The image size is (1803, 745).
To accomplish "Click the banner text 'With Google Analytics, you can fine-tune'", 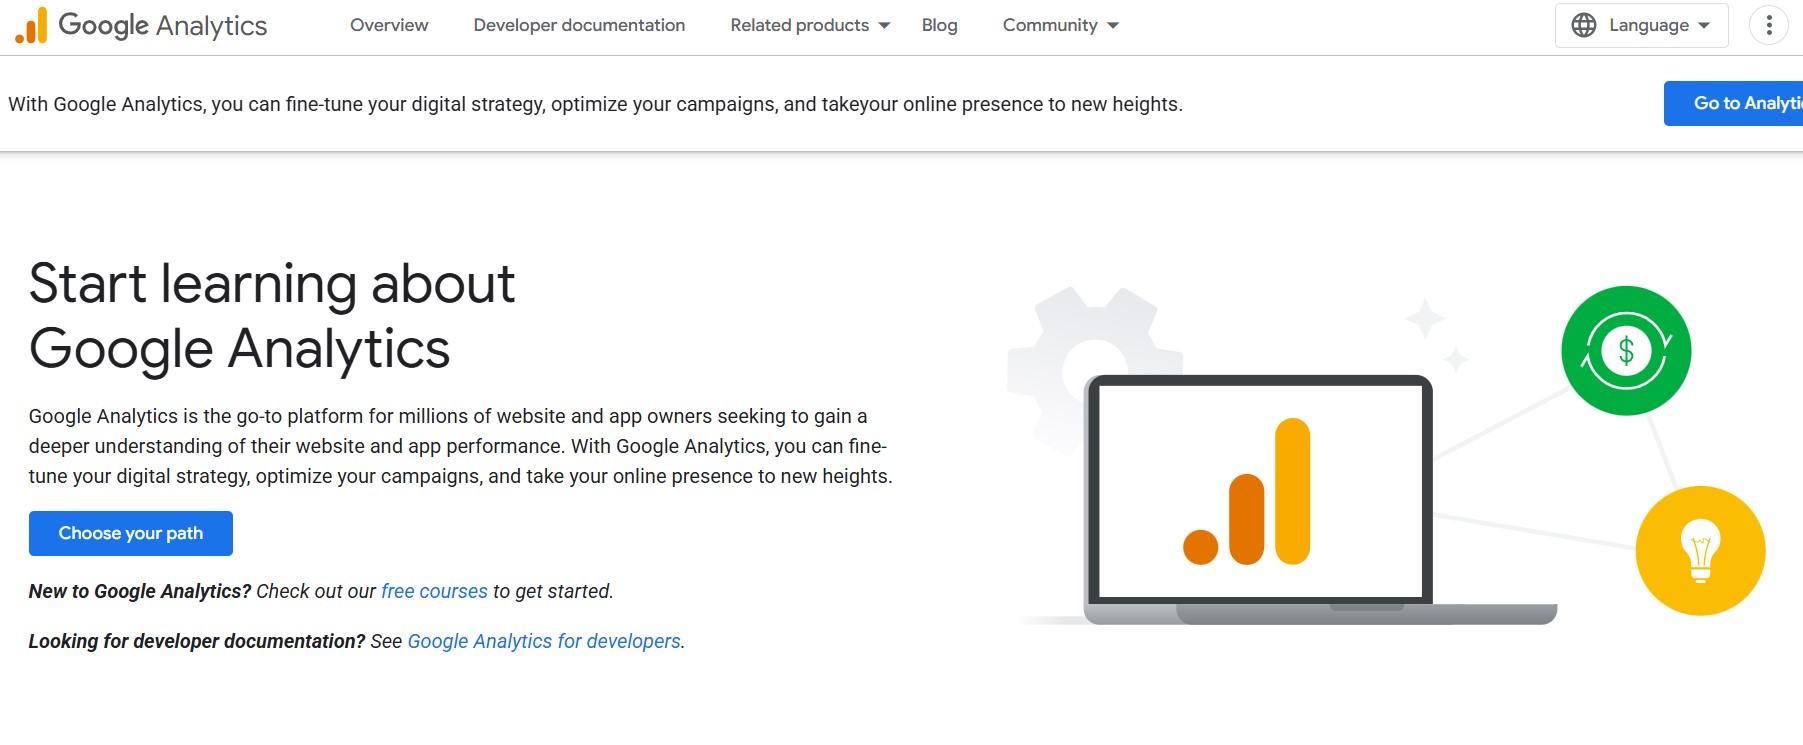I will click(595, 104).
